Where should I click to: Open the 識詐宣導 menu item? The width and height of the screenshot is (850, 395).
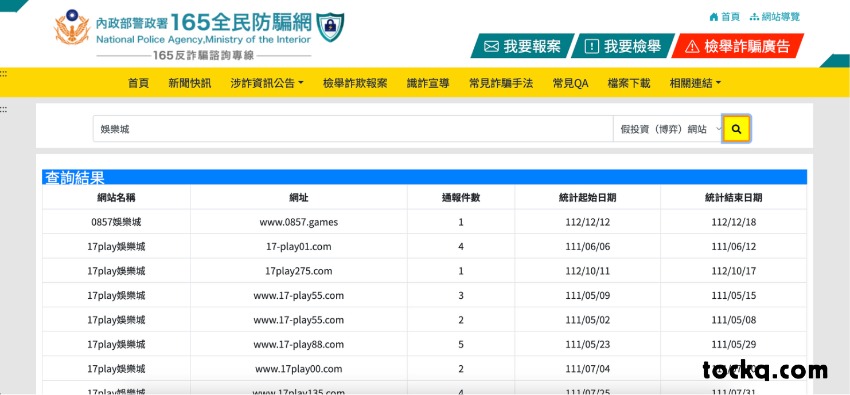click(428, 83)
